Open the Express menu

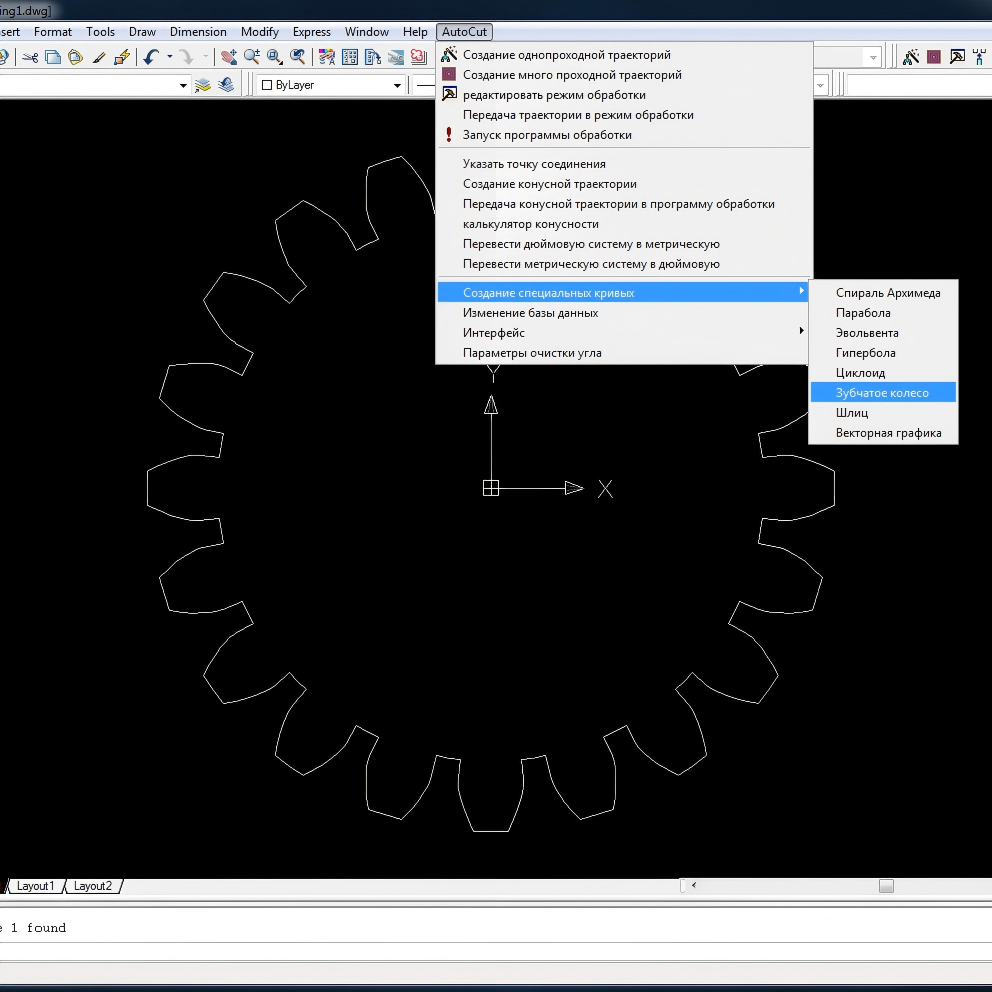coord(311,32)
